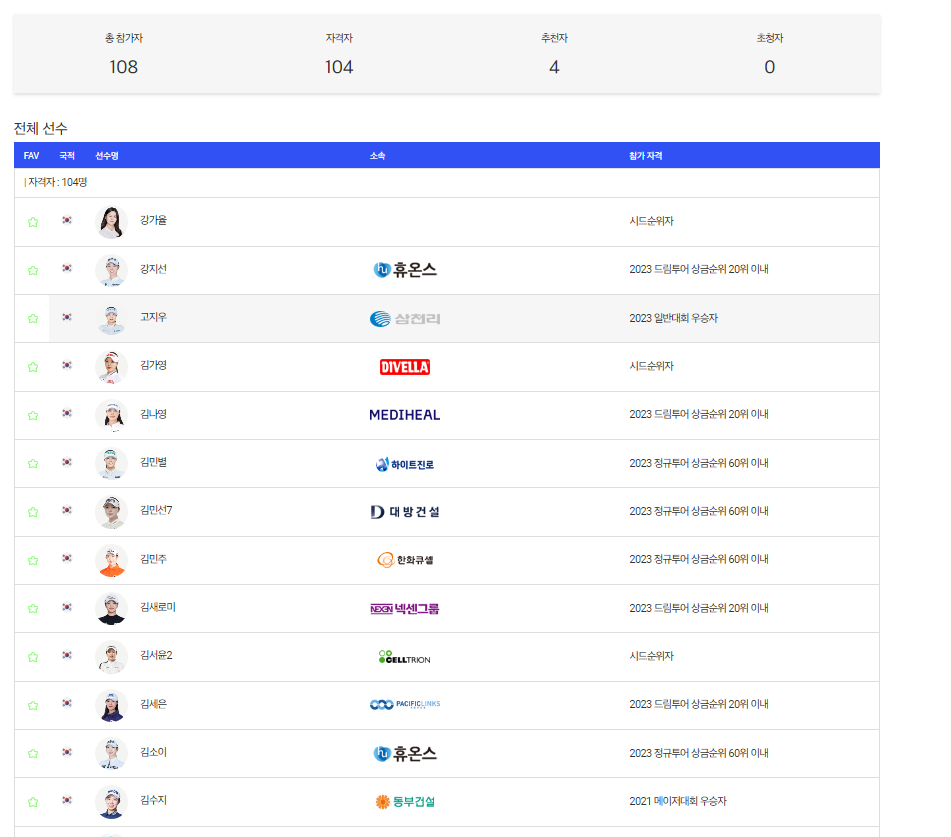Click the 선수명 column header
The image size is (951, 837).
pos(107,156)
